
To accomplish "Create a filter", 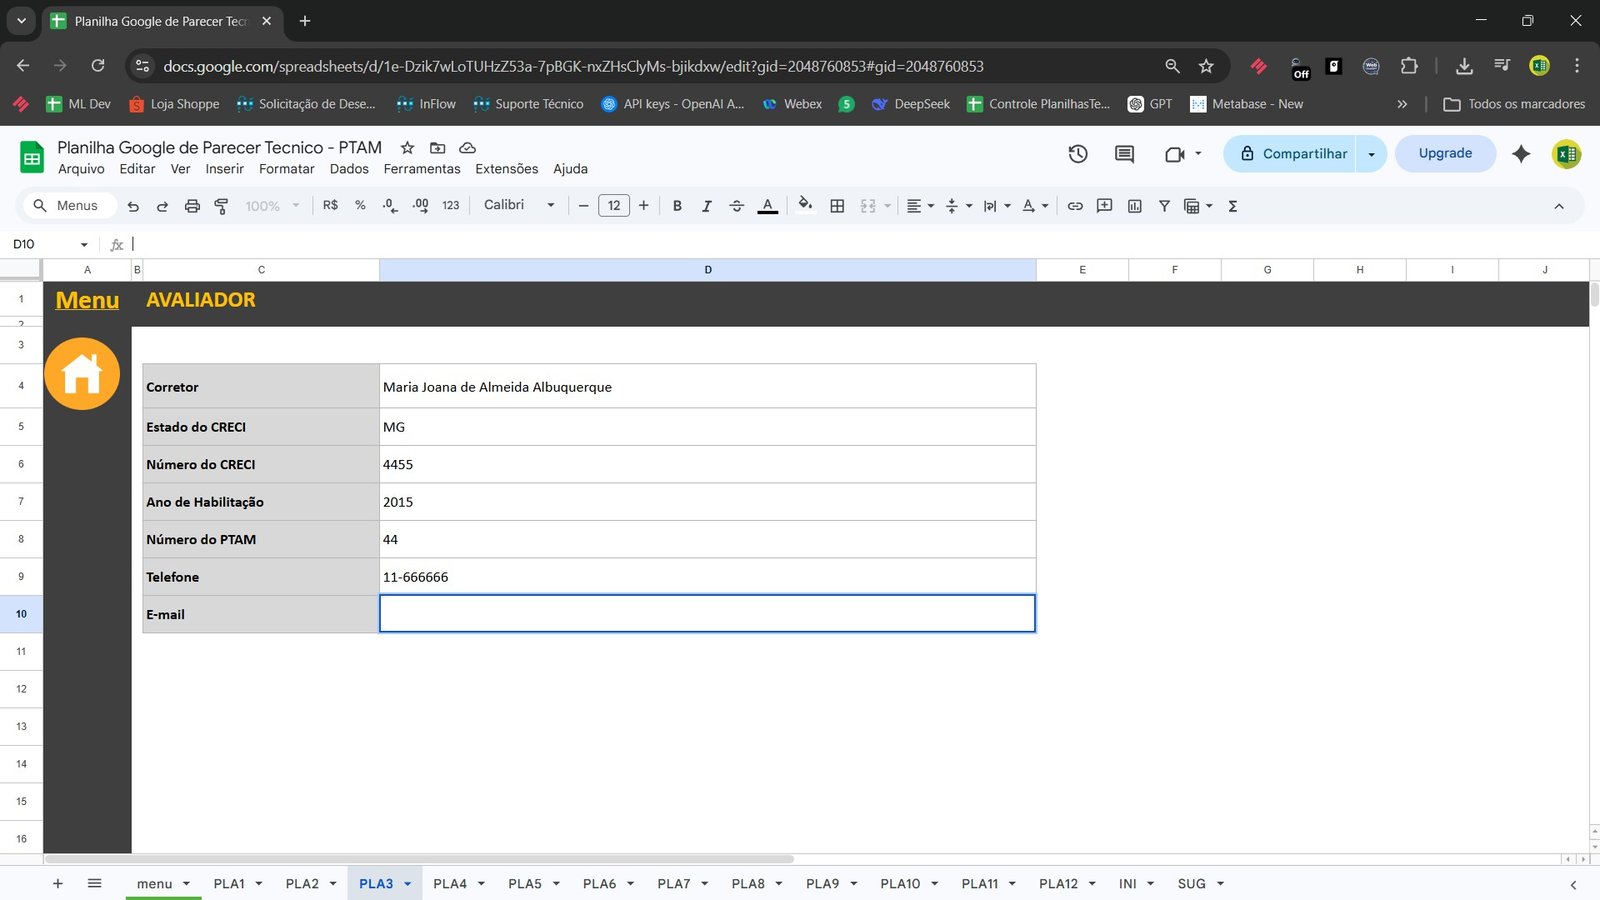I will pyautogui.click(x=1164, y=206).
